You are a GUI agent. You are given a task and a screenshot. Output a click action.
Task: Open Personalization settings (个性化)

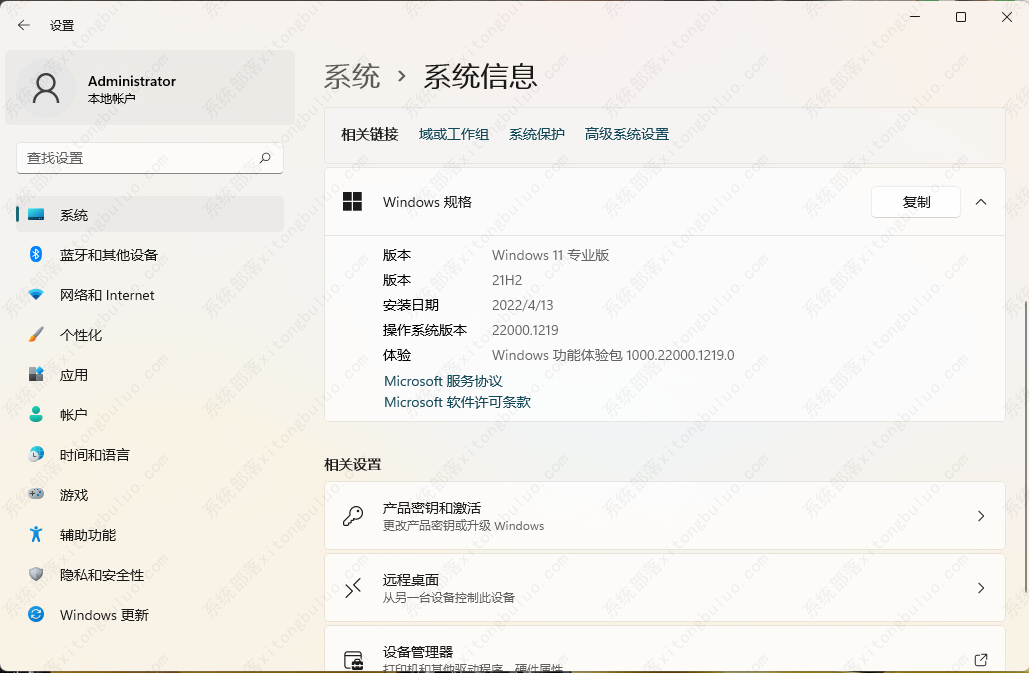[80, 335]
